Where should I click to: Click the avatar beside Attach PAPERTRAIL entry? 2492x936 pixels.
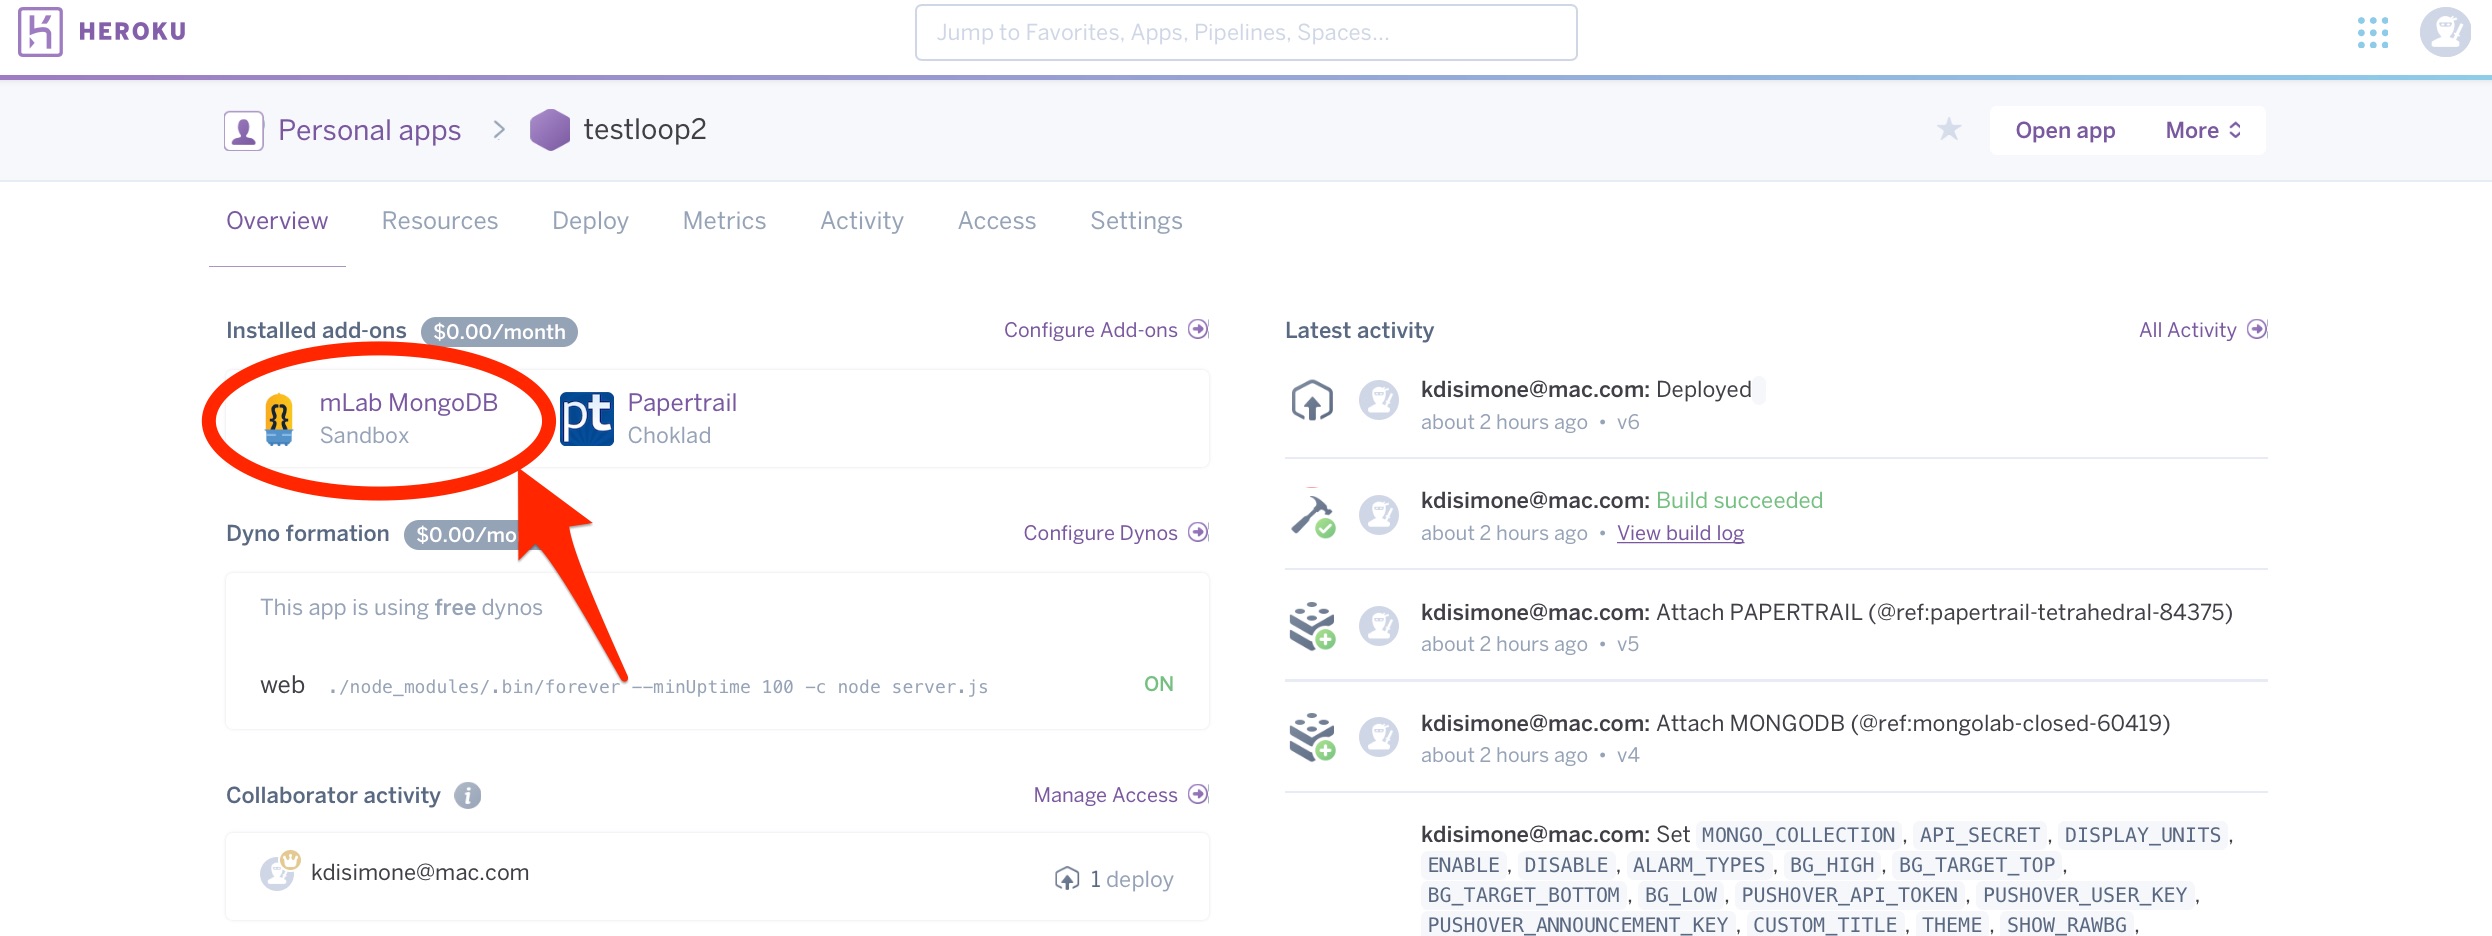point(1379,626)
